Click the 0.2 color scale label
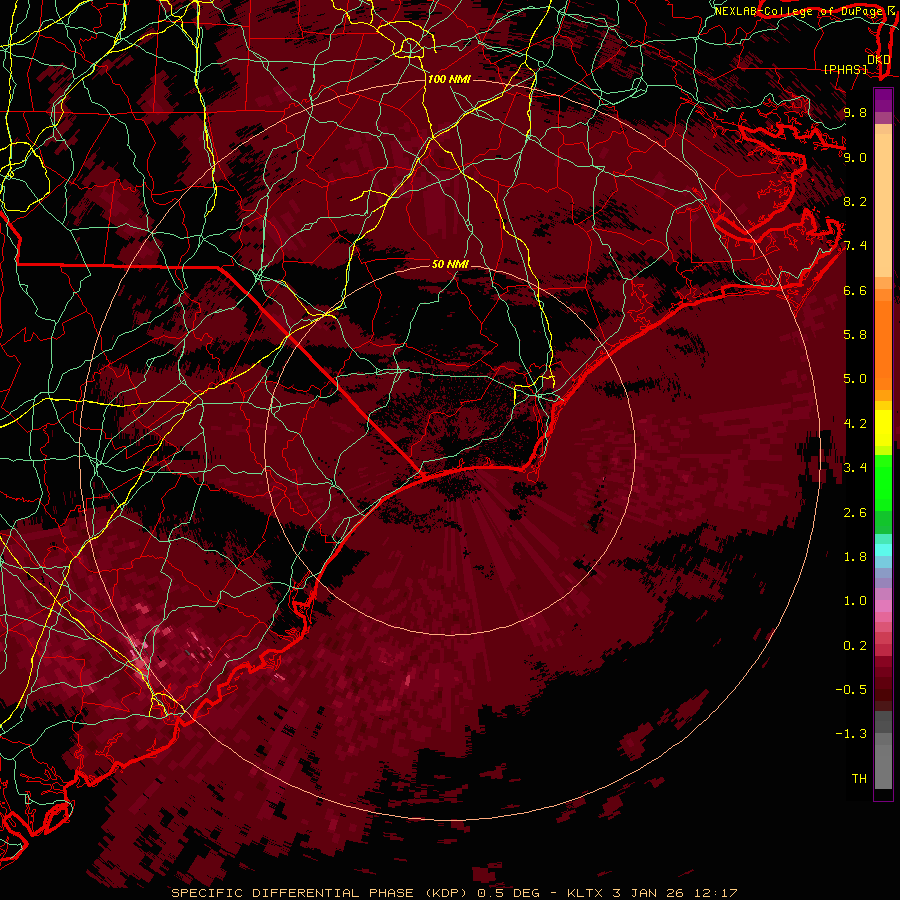 click(855, 646)
